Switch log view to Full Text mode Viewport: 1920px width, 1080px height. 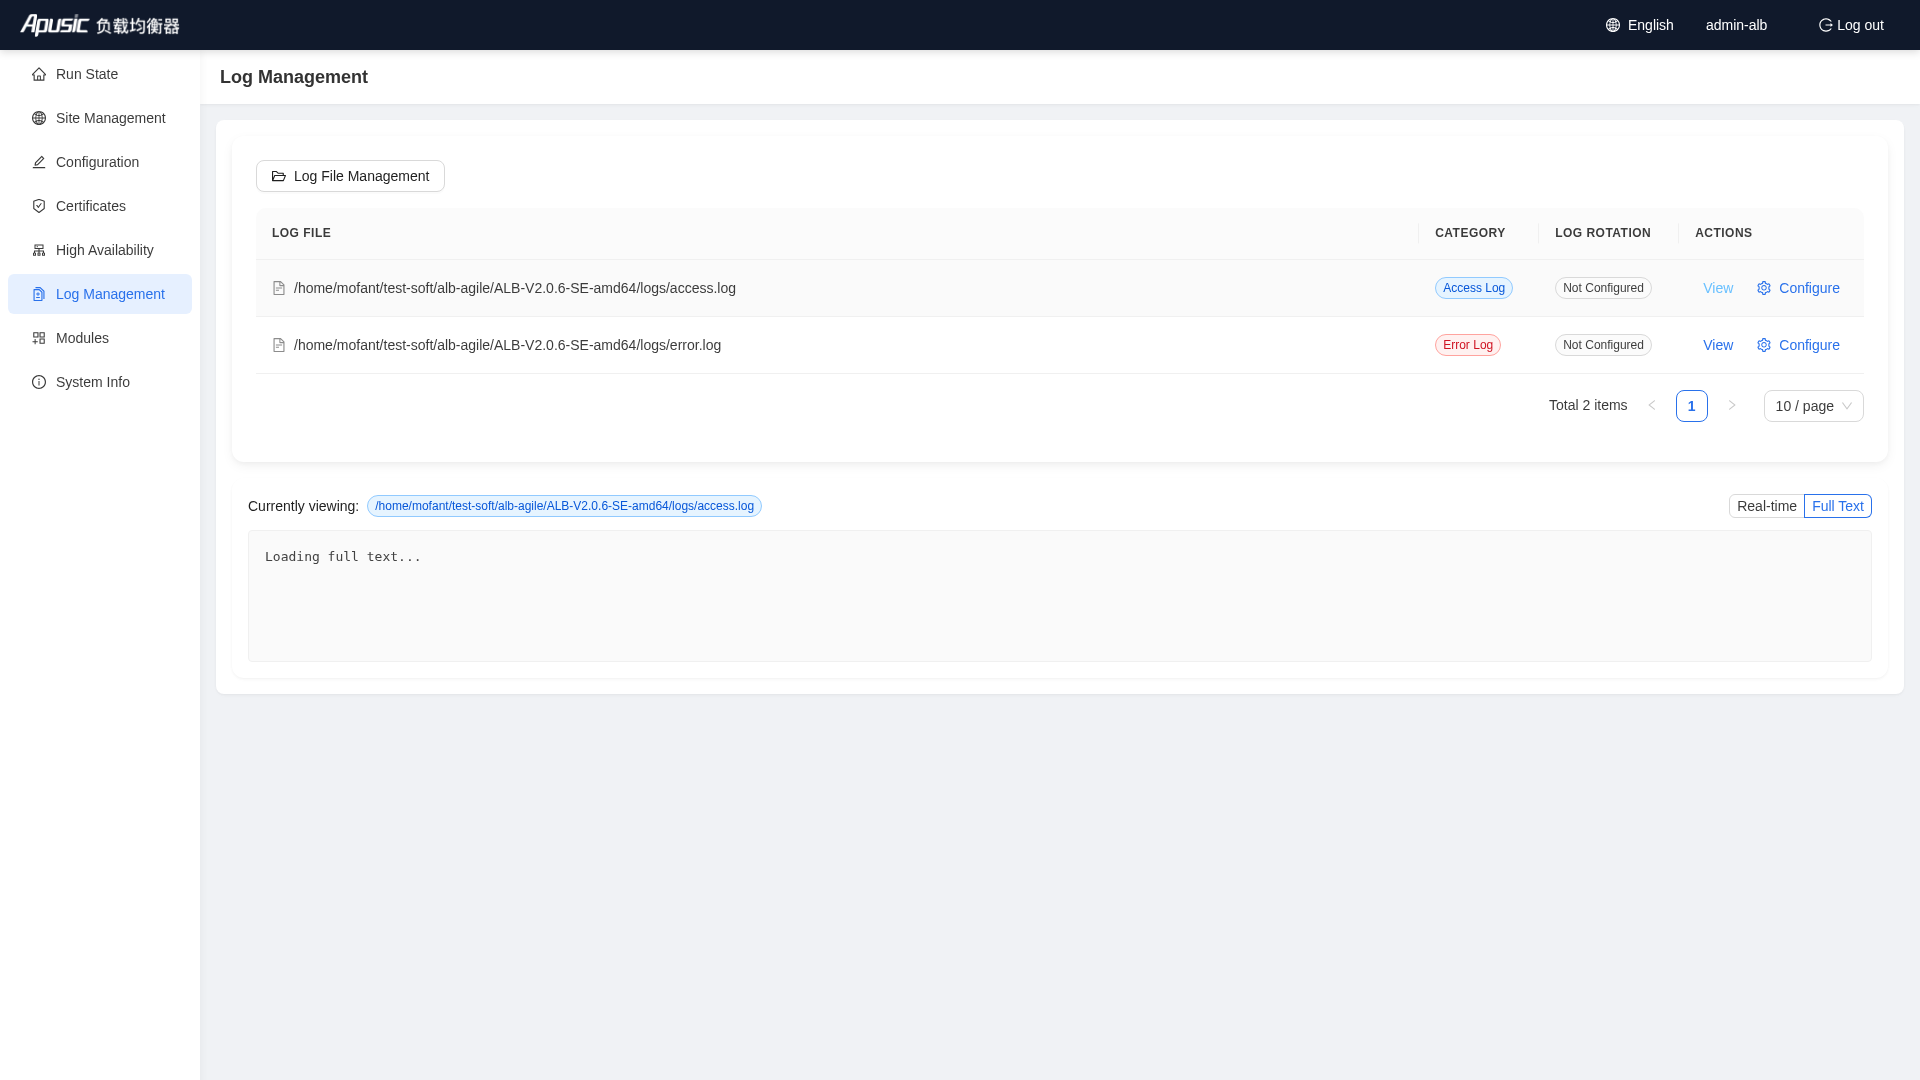click(1838, 506)
